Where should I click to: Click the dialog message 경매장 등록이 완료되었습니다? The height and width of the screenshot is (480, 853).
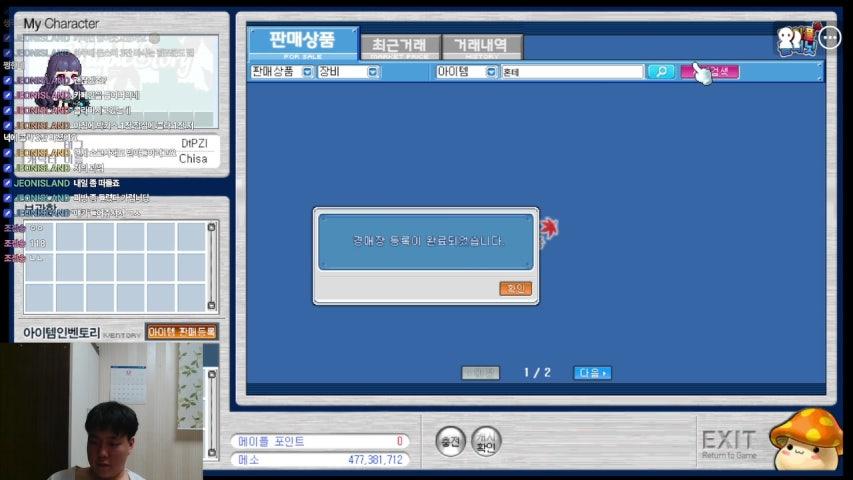pos(428,241)
